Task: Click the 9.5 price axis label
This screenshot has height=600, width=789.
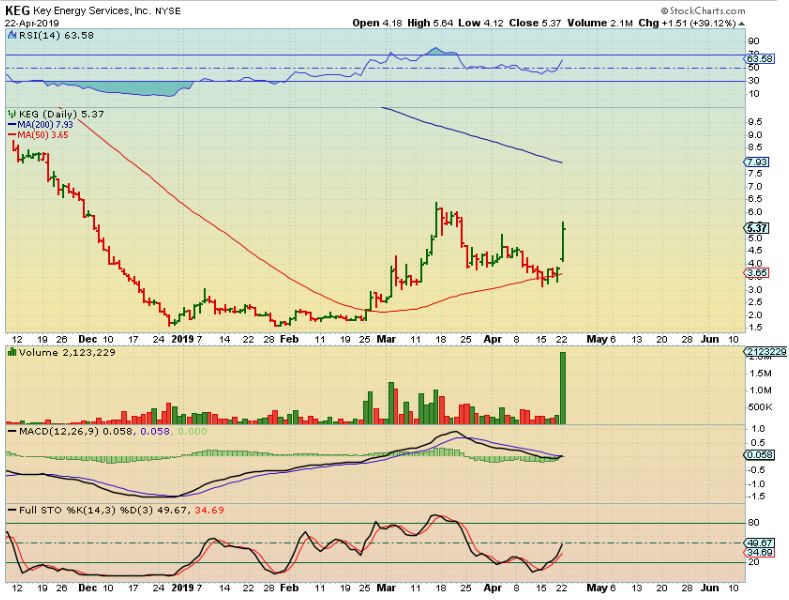Action: click(755, 122)
